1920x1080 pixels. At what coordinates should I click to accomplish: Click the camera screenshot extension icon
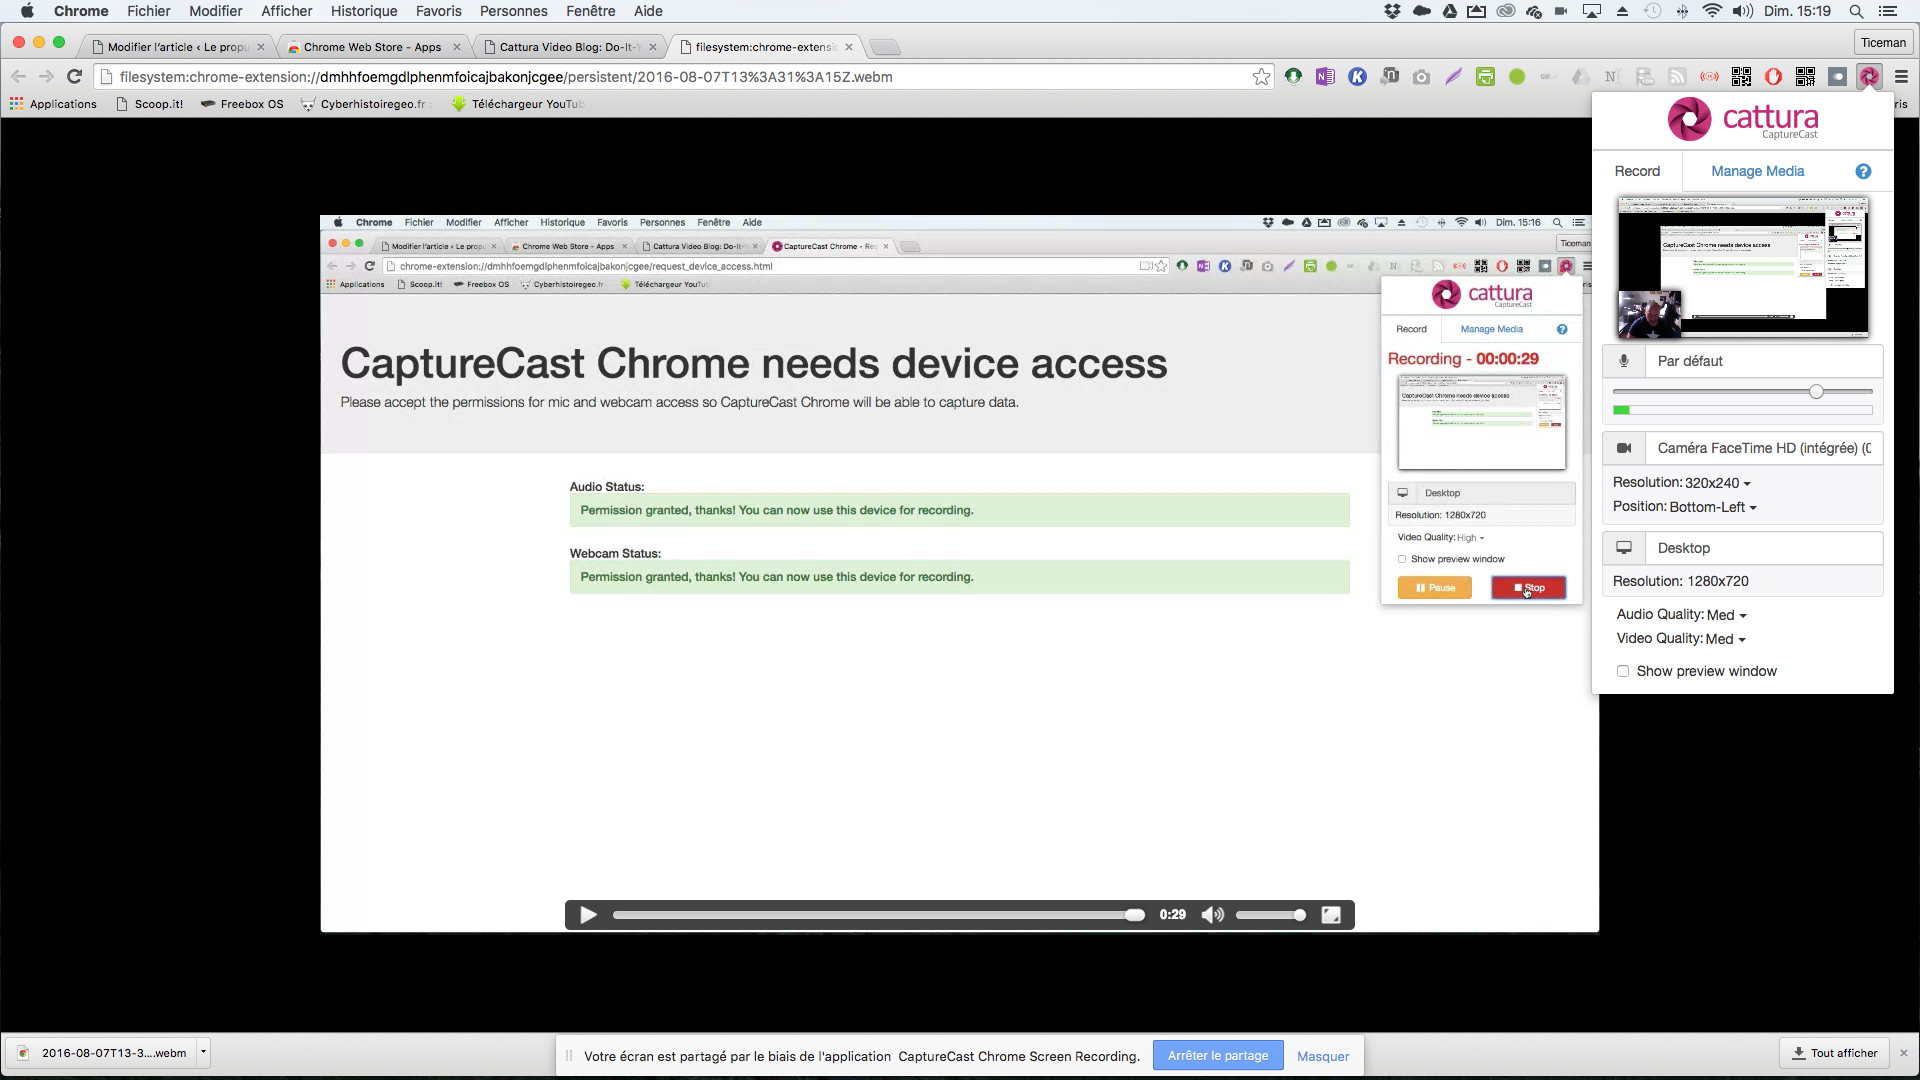click(x=1421, y=77)
